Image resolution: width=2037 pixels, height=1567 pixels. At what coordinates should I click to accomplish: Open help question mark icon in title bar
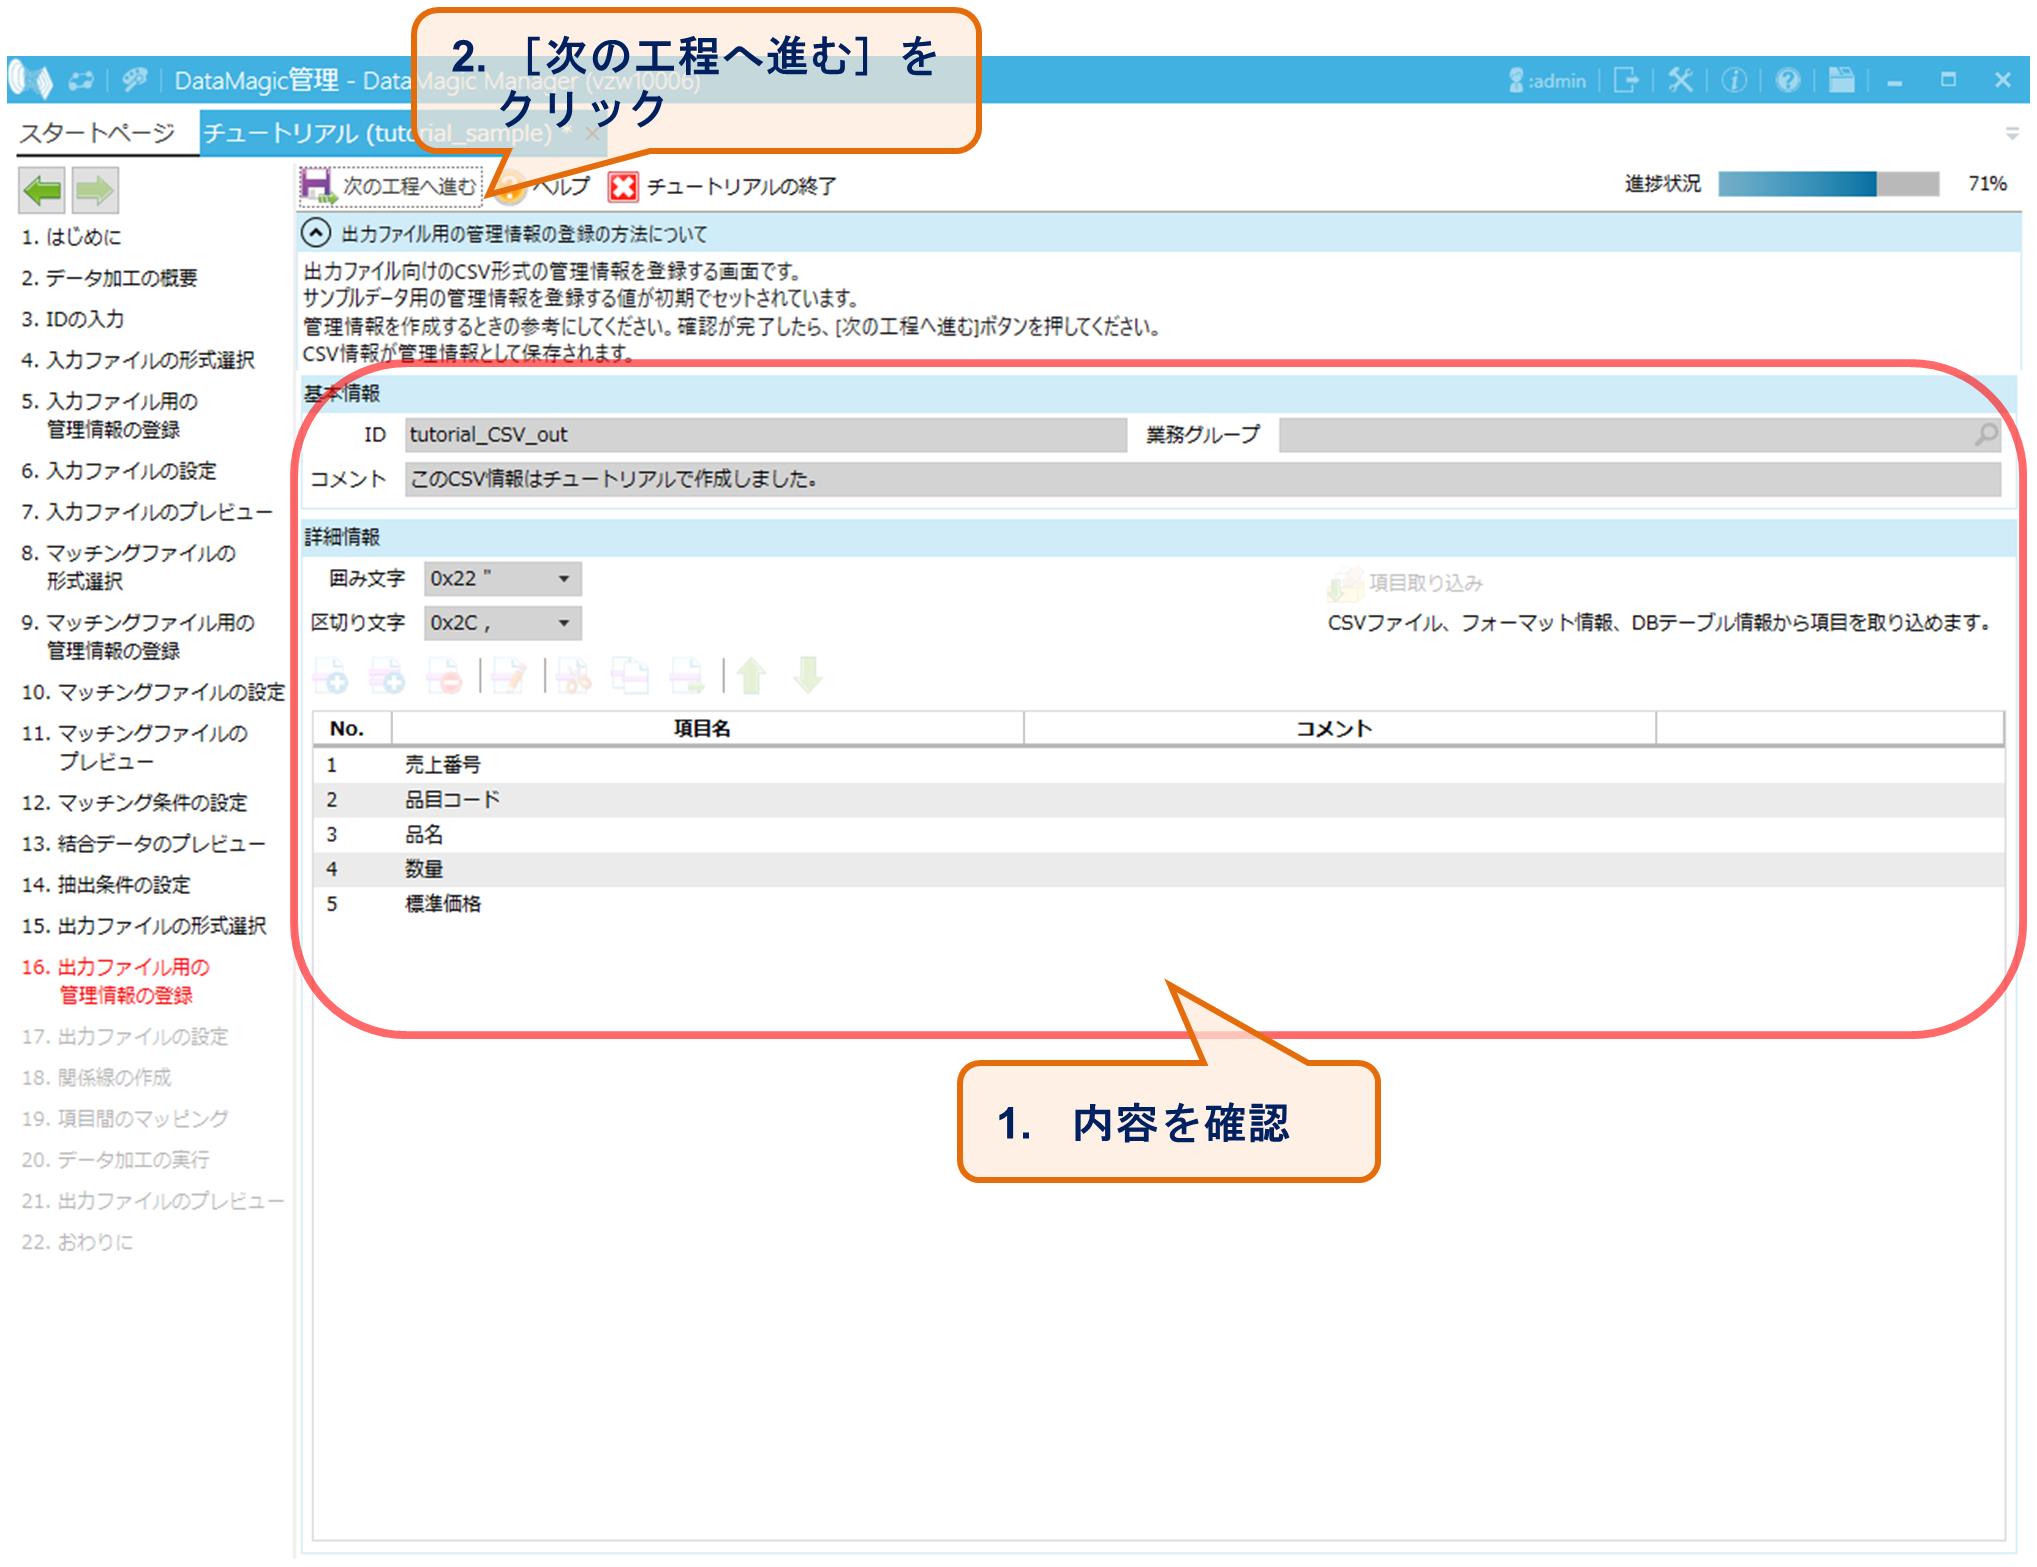pyautogui.click(x=1788, y=80)
